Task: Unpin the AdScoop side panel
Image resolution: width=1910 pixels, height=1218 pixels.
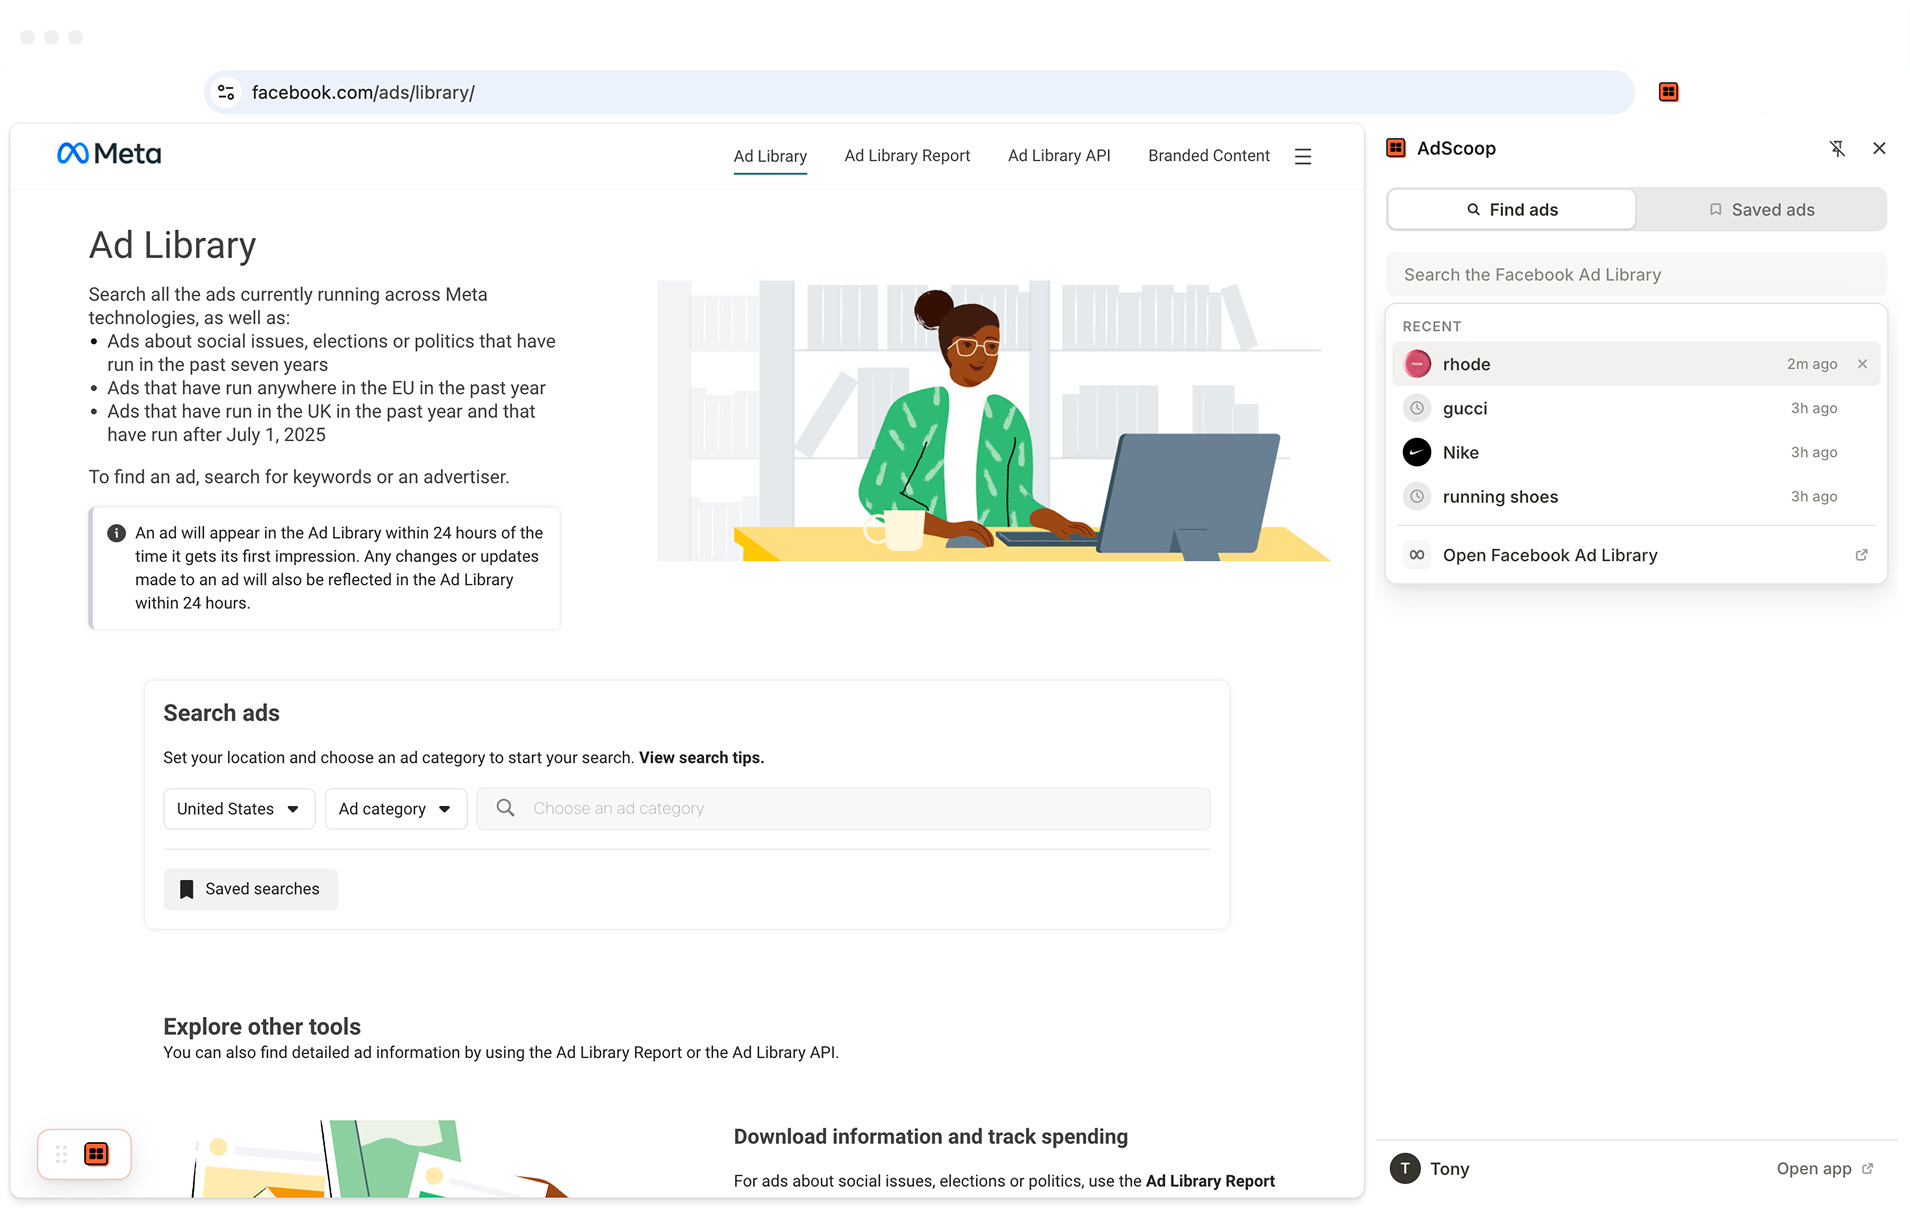Action: tap(1837, 149)
